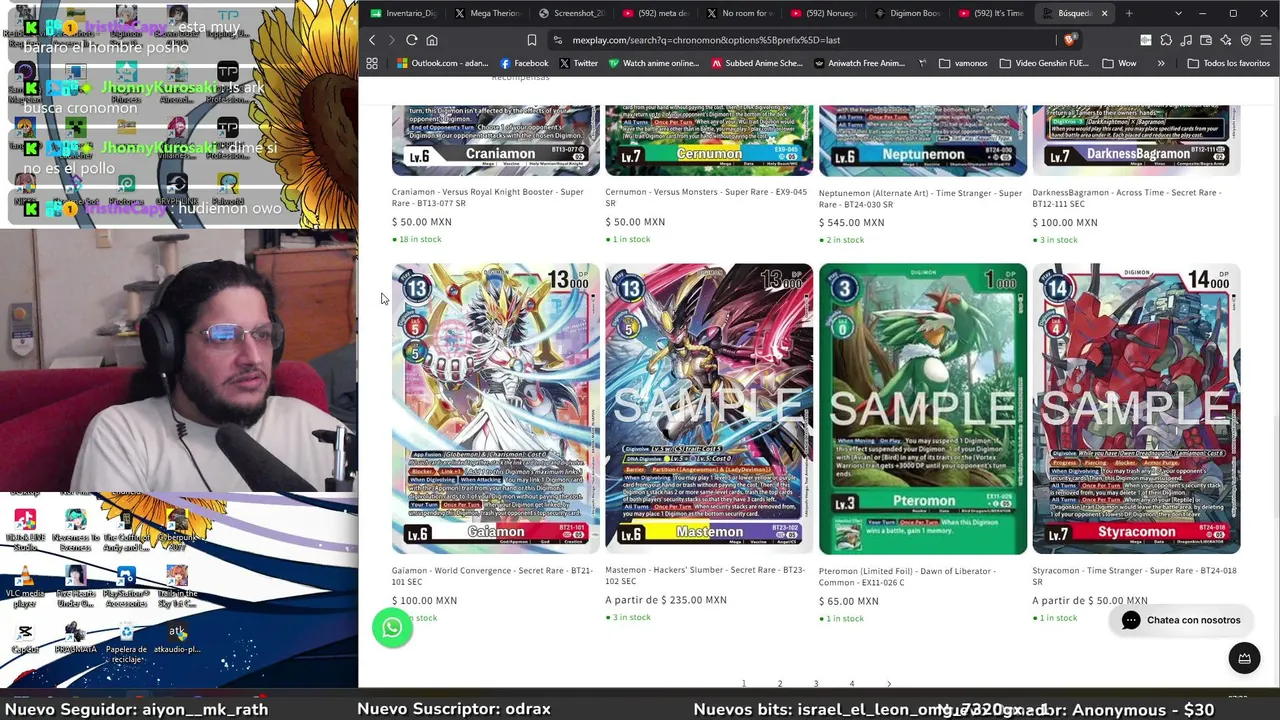Open the Five Hearts Under One desktop shortcut
The width and height of the screenshot is (1280, 720).
pyautogui.click(x=75, y=588)
